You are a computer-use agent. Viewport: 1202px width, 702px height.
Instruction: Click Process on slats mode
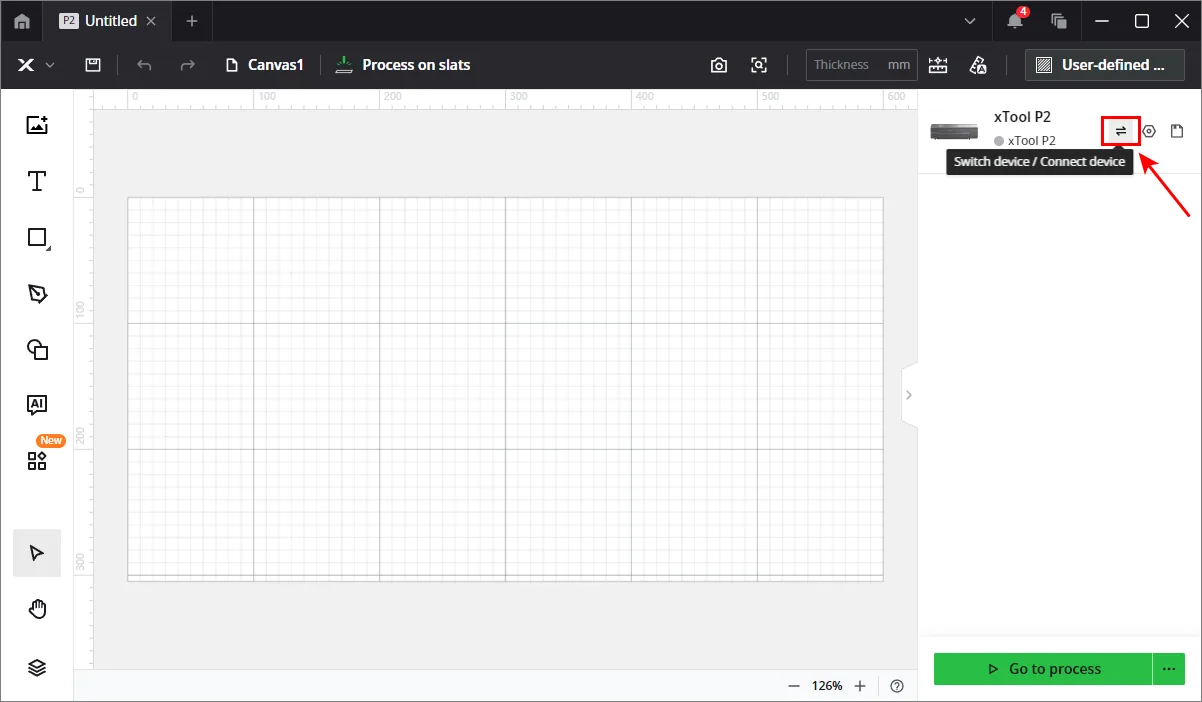[x=403, y=65]
